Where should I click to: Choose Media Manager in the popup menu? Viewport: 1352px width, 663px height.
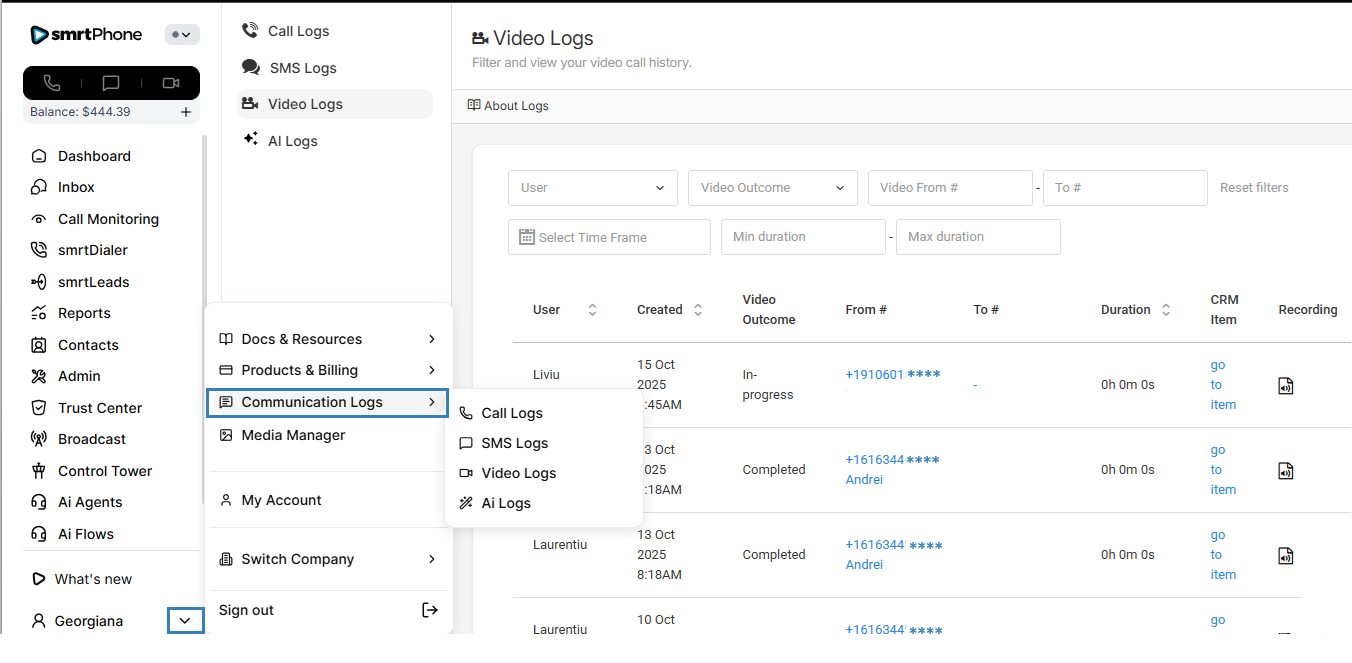pos(293,435)
